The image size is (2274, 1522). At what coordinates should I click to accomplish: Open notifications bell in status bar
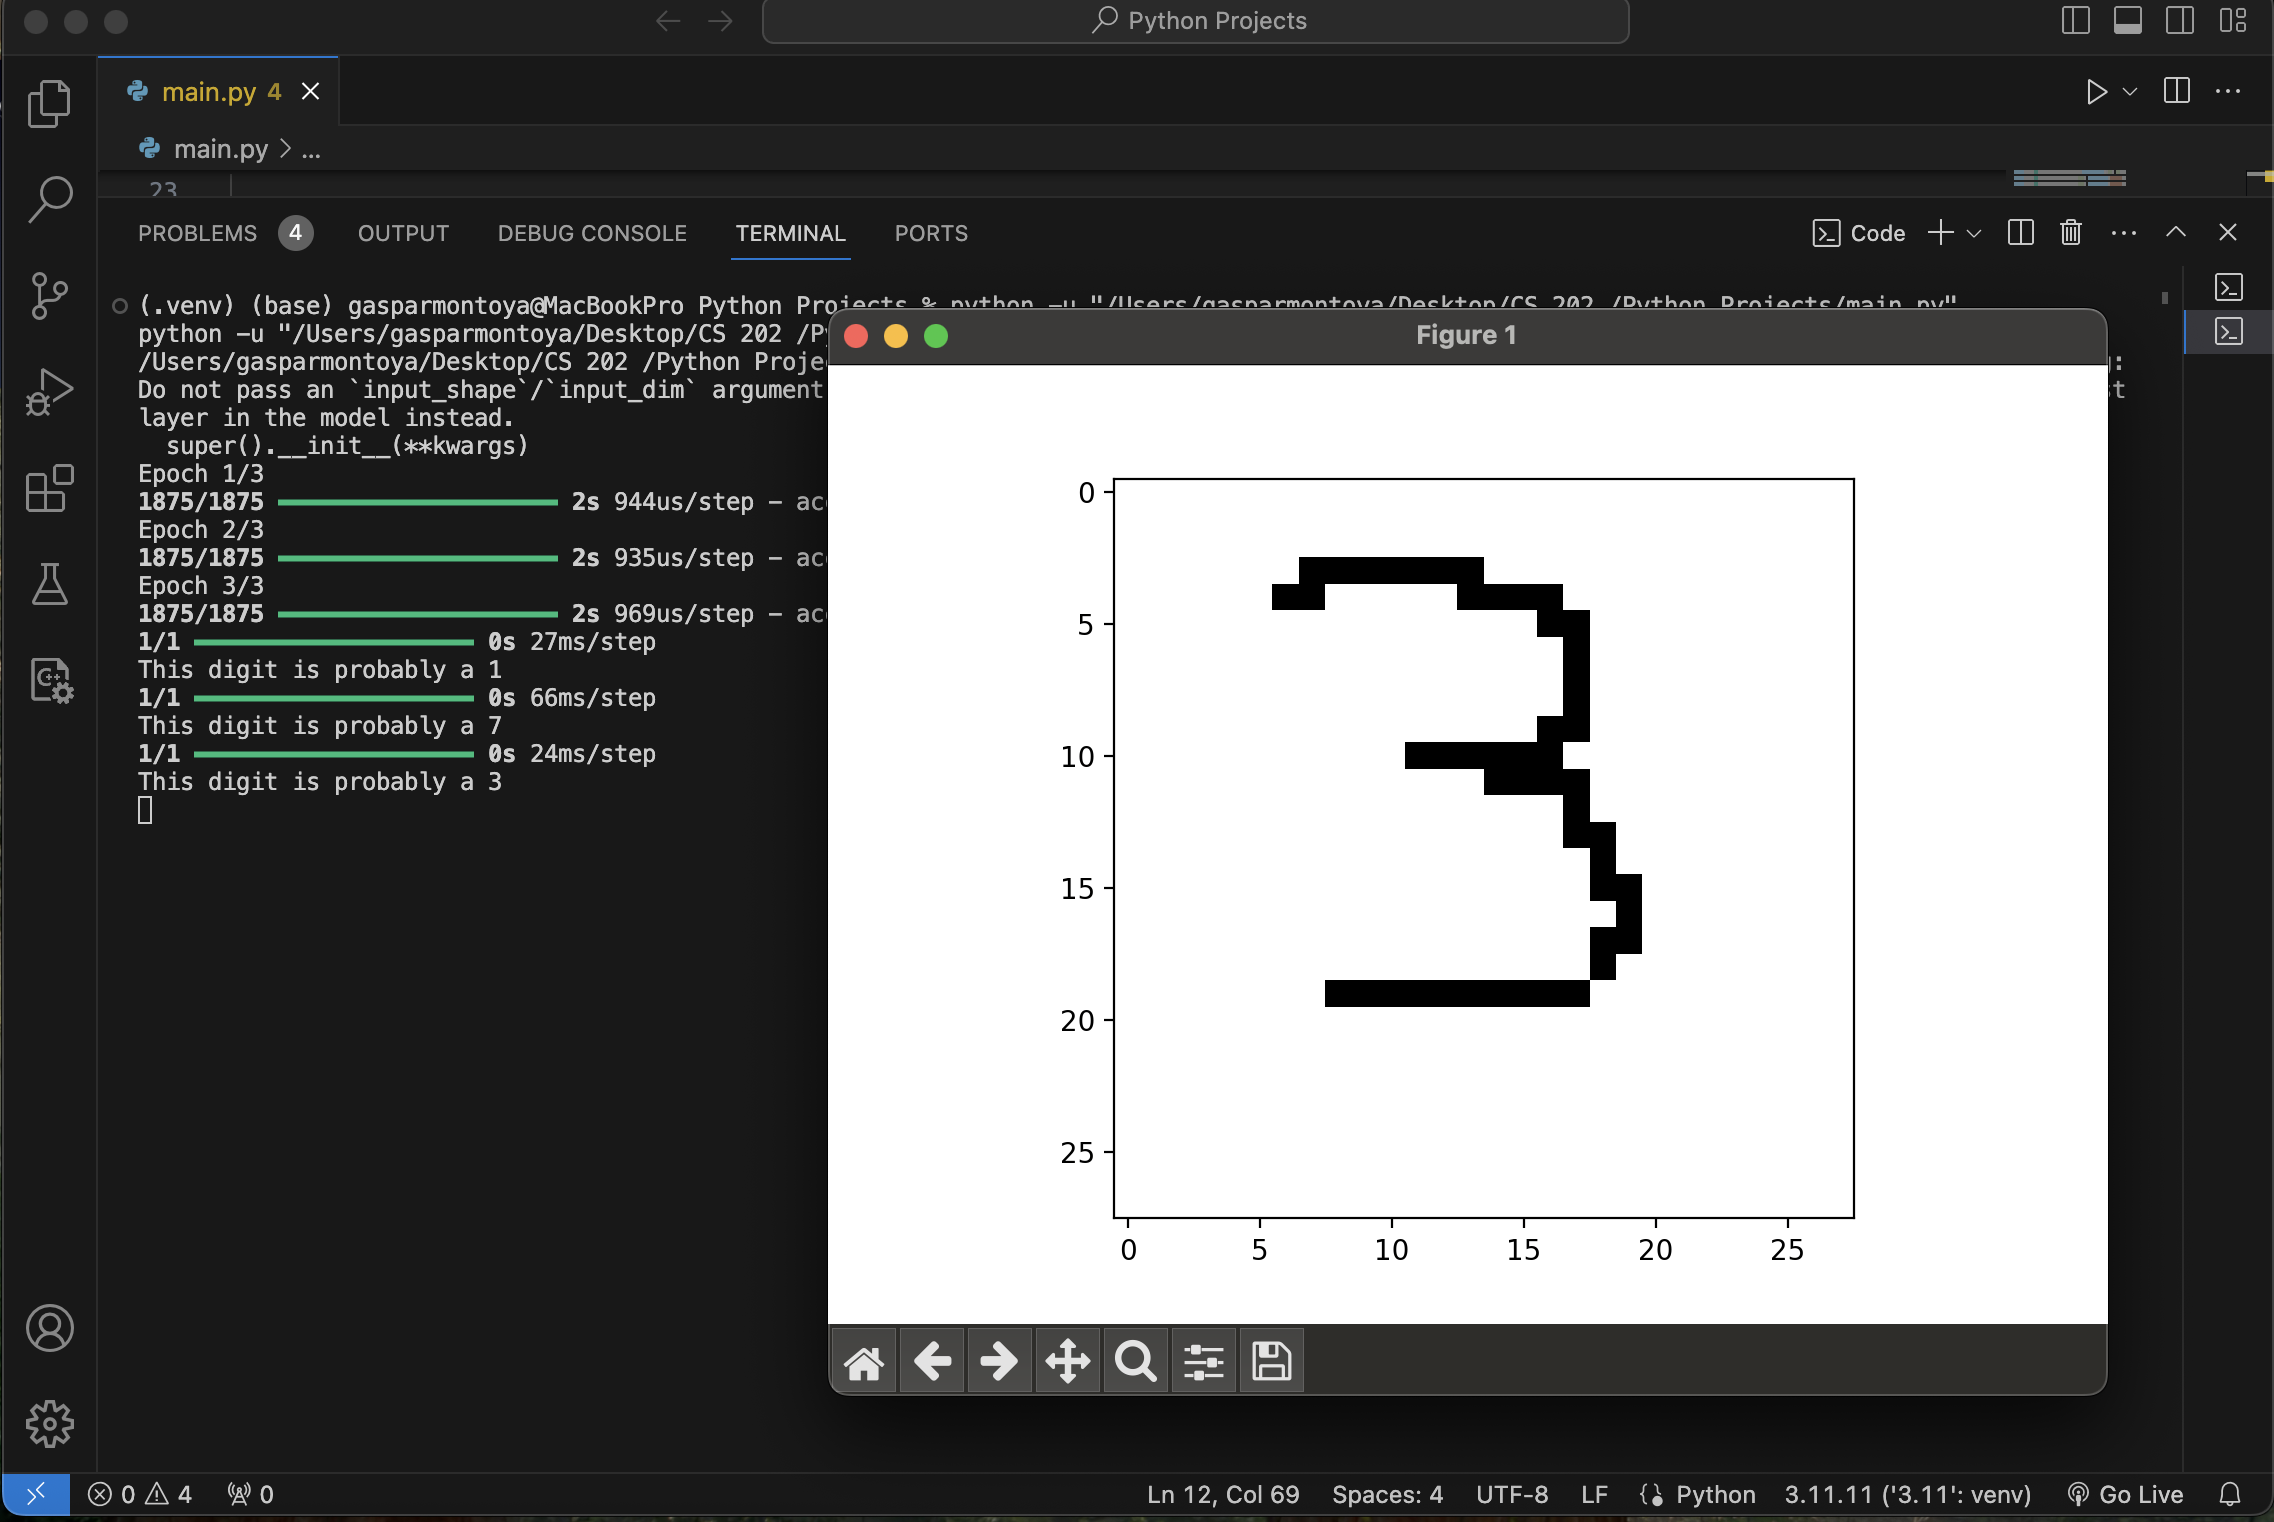coord(2230,1494)
